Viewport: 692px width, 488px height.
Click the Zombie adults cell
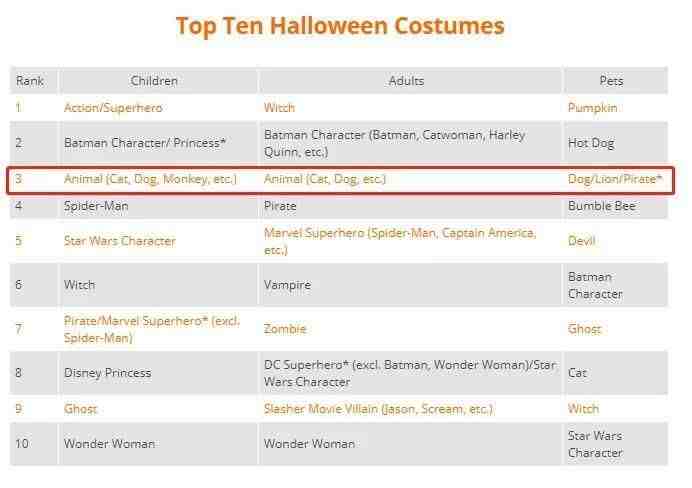pyautogui.click(x=285, y=329)
